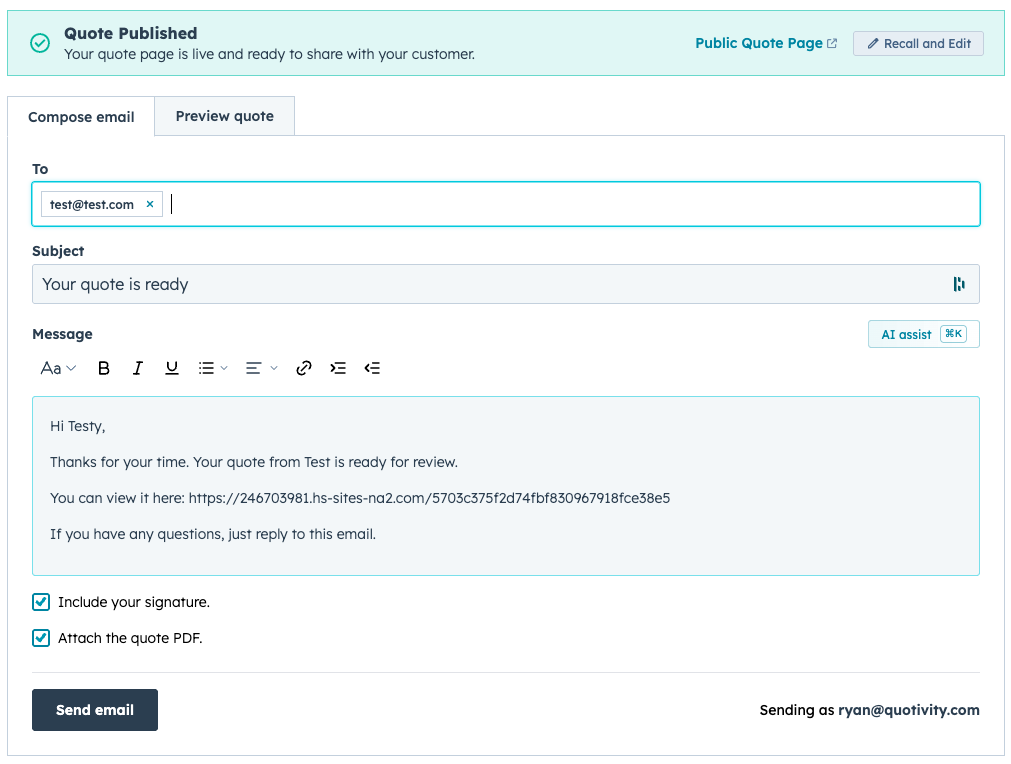The width and height of the screenshot is (1011, 764).
Task: Toggle bold formatting in message toolbar
Action: click(103, 368)
